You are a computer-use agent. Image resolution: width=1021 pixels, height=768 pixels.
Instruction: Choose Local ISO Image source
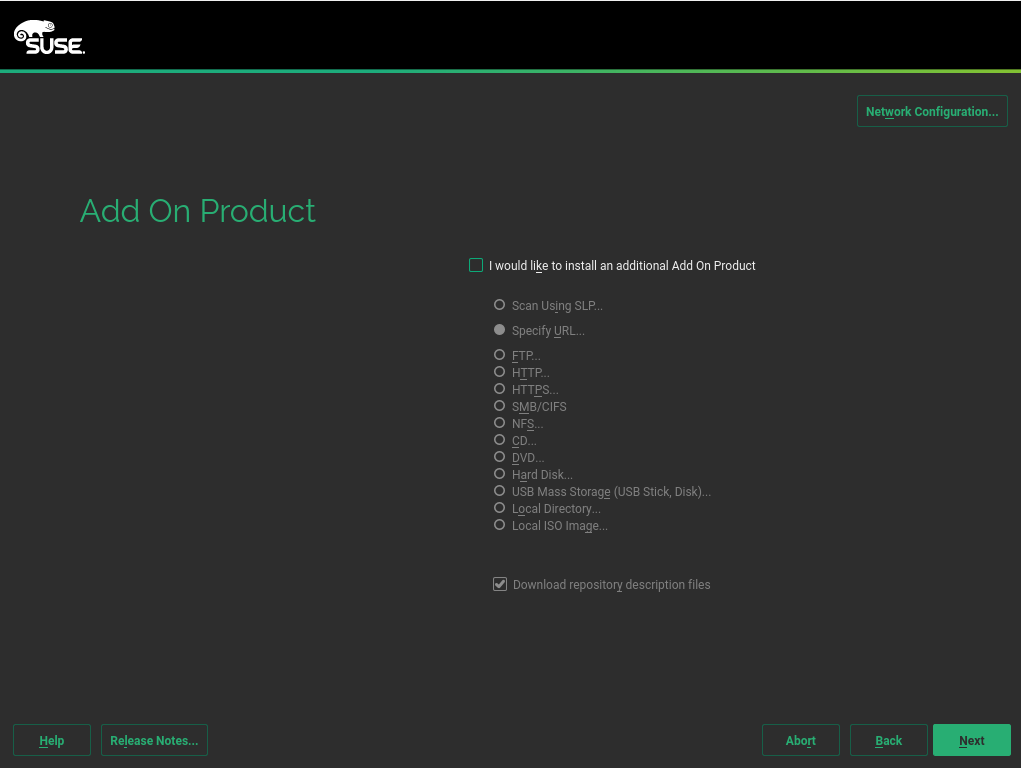pos(500,525)
